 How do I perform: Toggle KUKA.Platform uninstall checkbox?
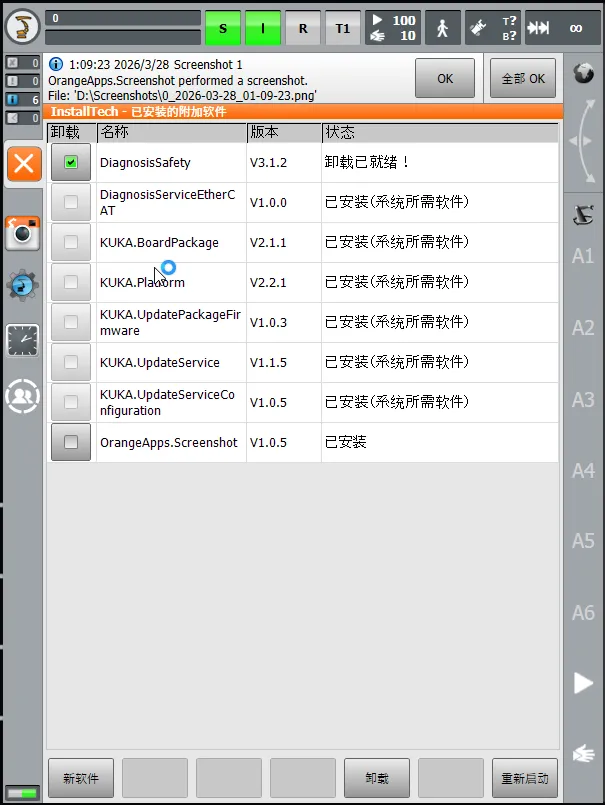[x=71, y=282]
